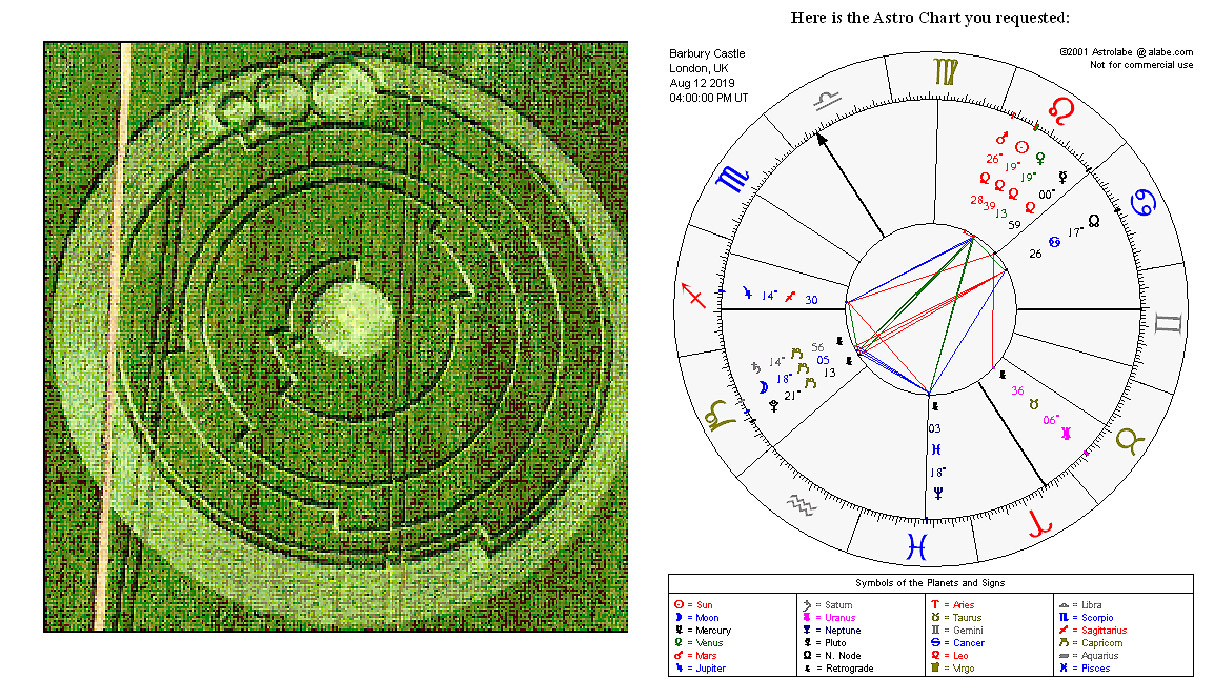
Task: Click the blue Pisces sign at the chart bottom
Action: point(916,546)
